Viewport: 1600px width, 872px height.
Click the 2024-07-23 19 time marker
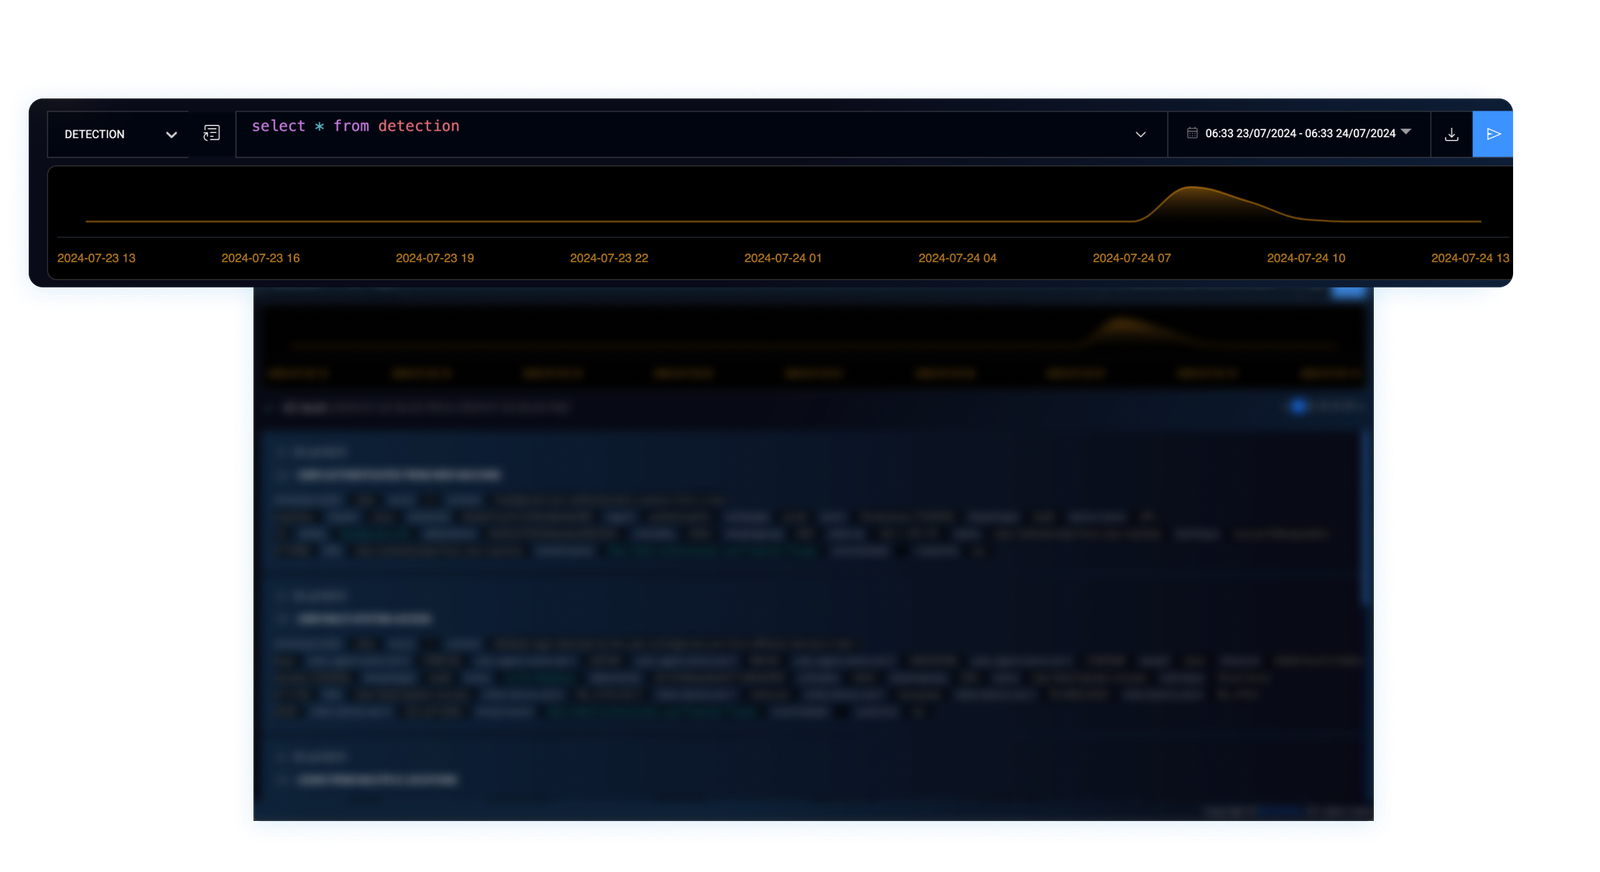click(x=434, y=258)
